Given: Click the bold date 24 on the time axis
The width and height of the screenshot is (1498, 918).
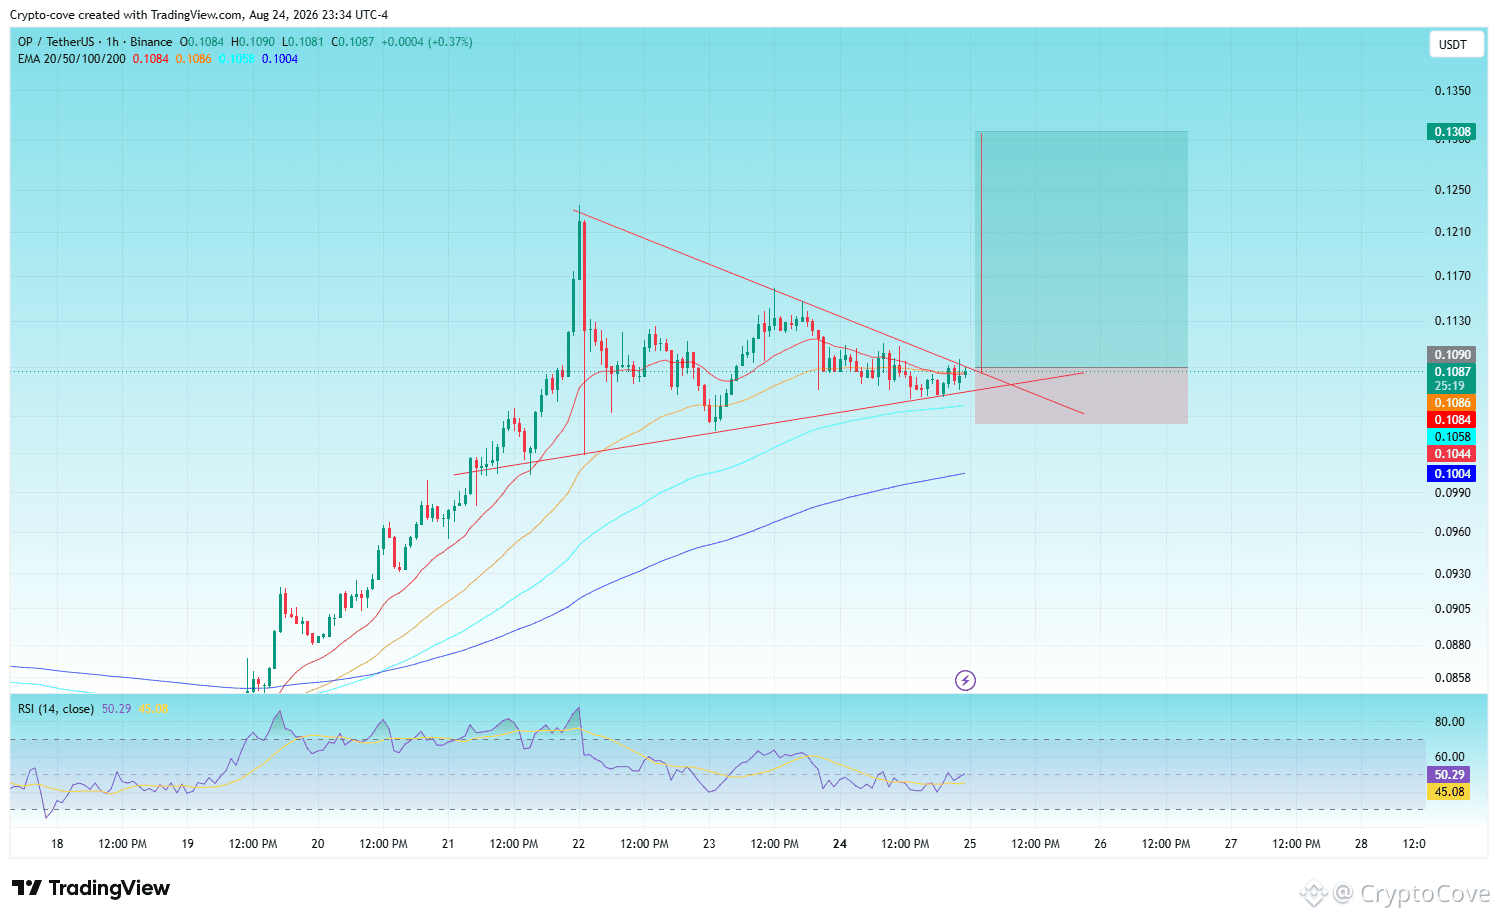Looking at the screenshot, I should [x=840, y=844].
